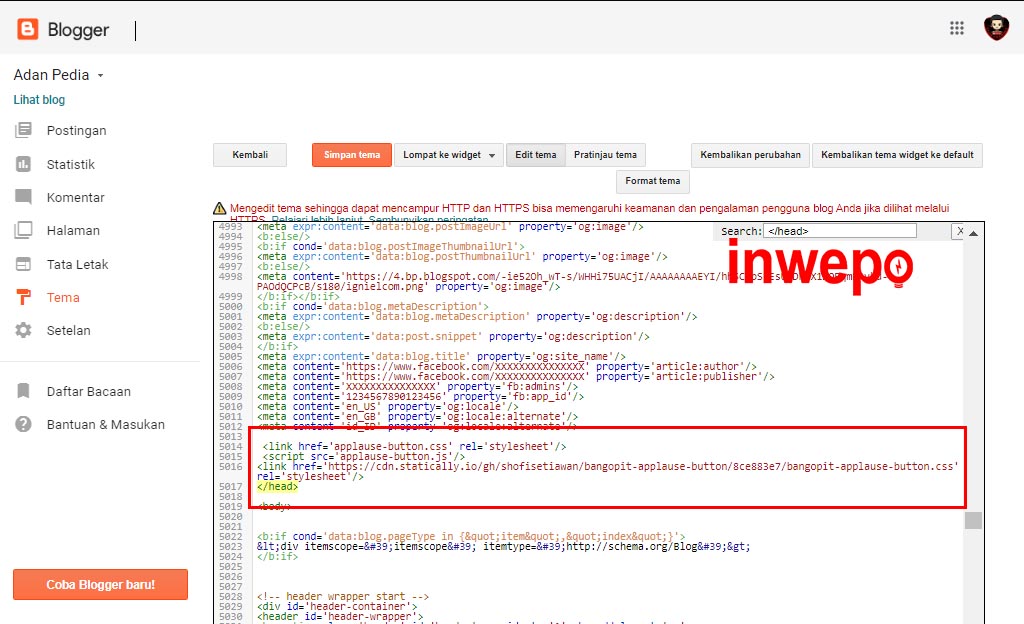
Task: Click the en_US og:locale meta line
Action: point(388,407)
